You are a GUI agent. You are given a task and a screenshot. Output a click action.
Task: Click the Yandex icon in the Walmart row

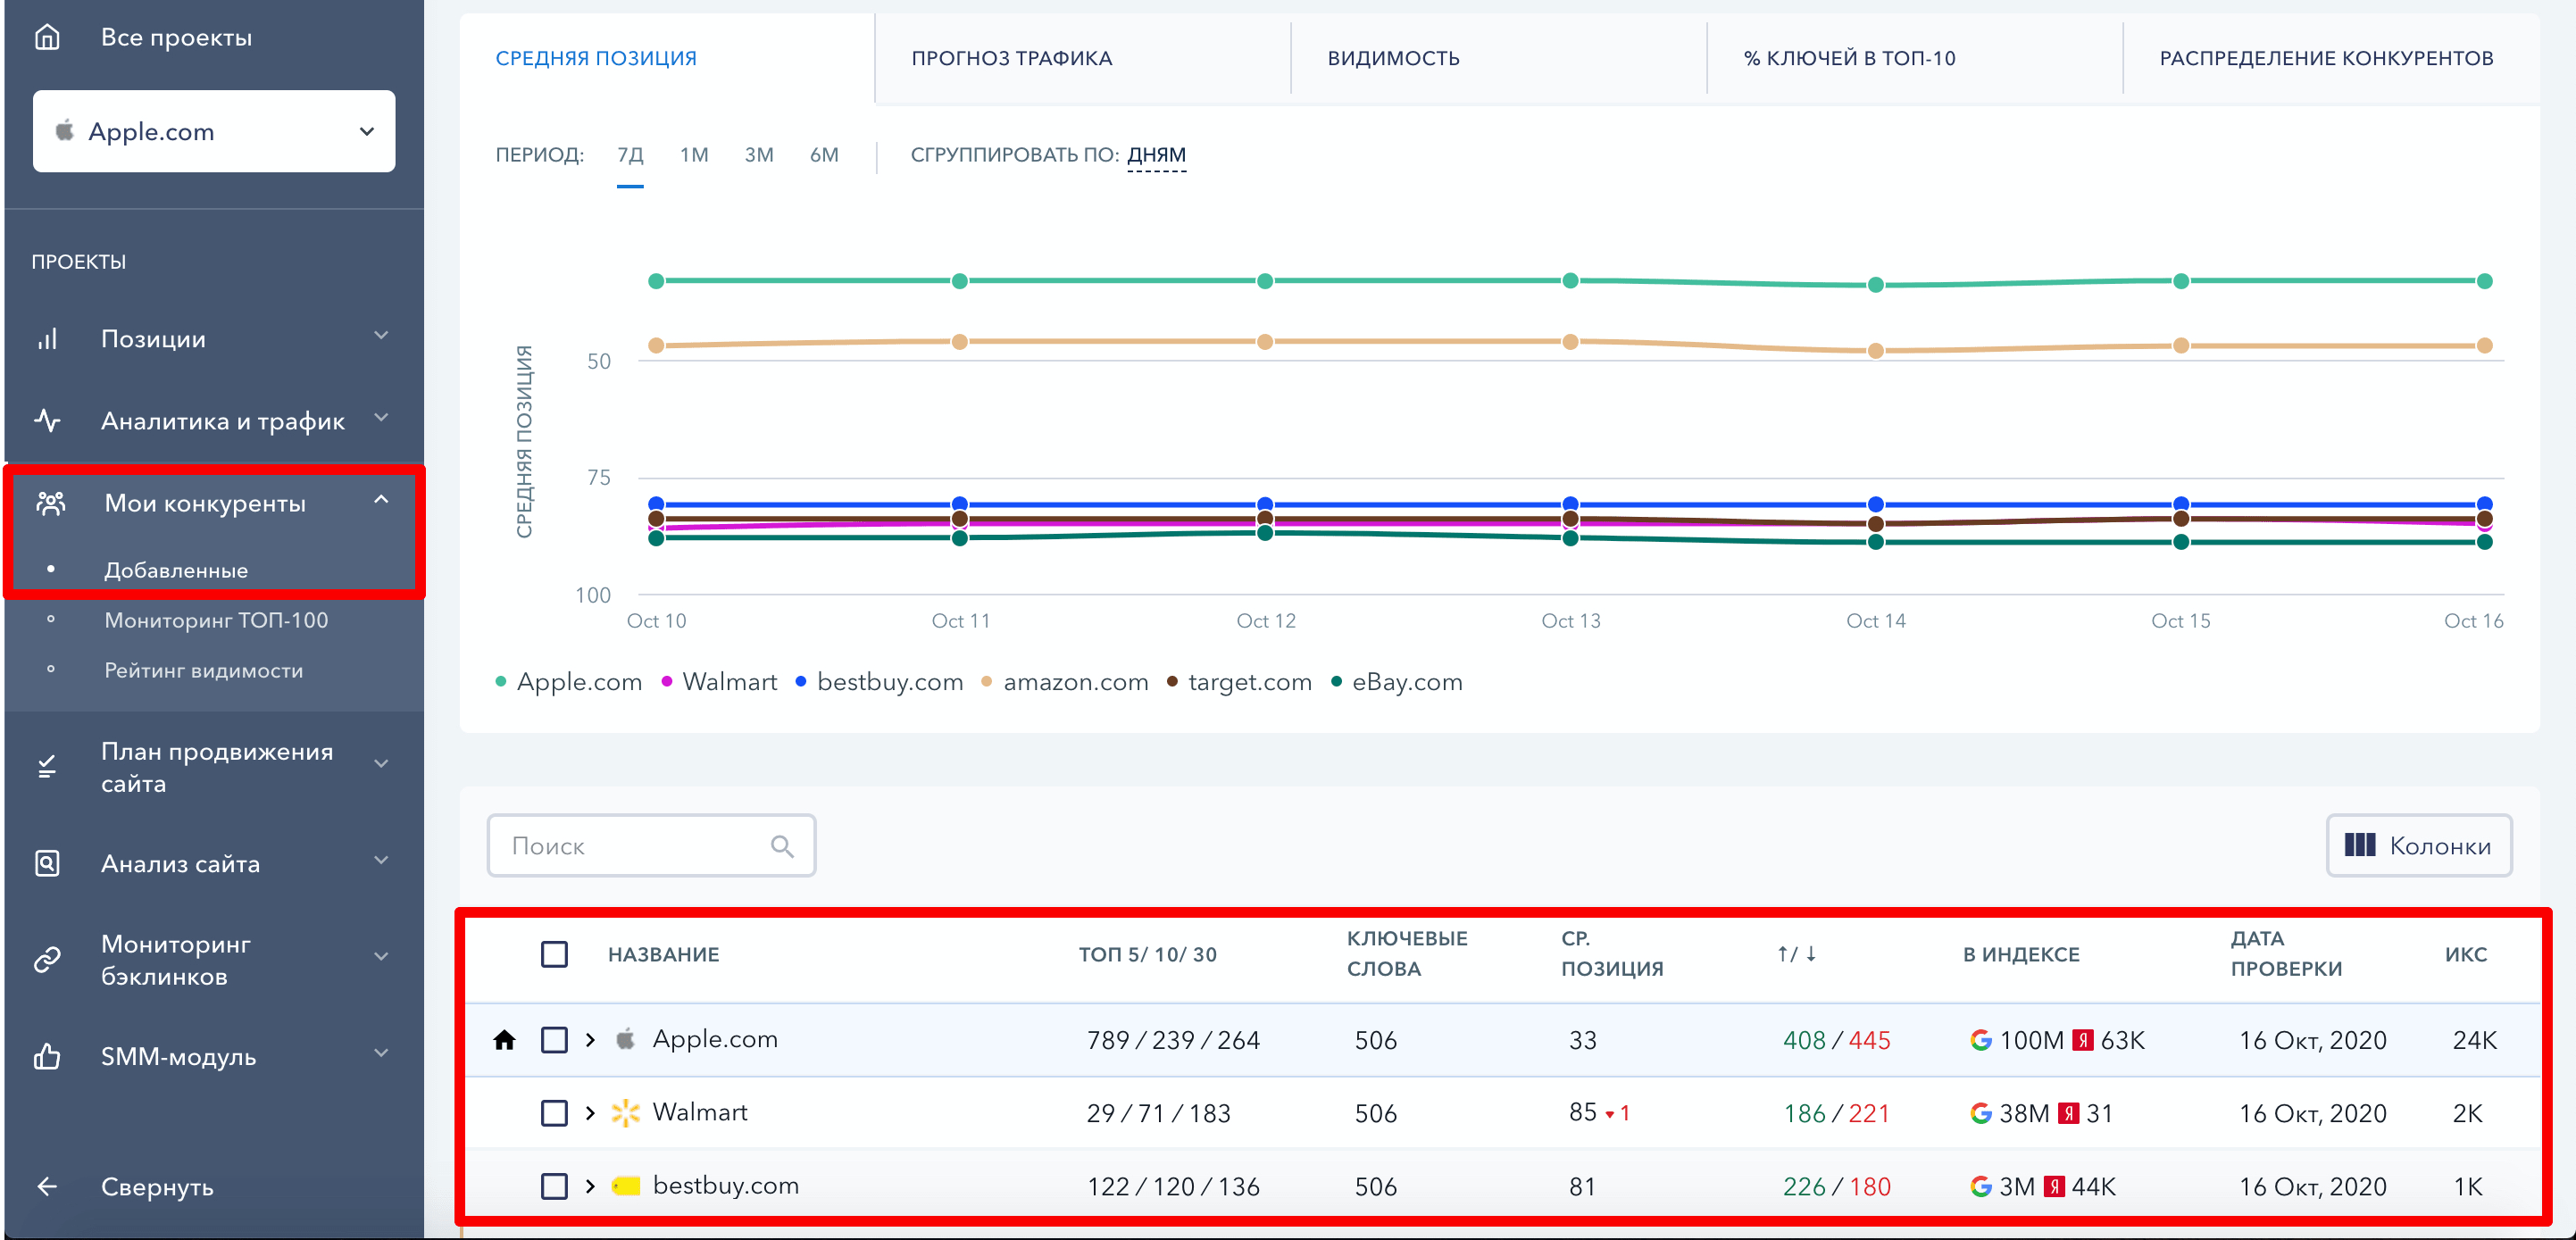(x=2069, y=1113)
